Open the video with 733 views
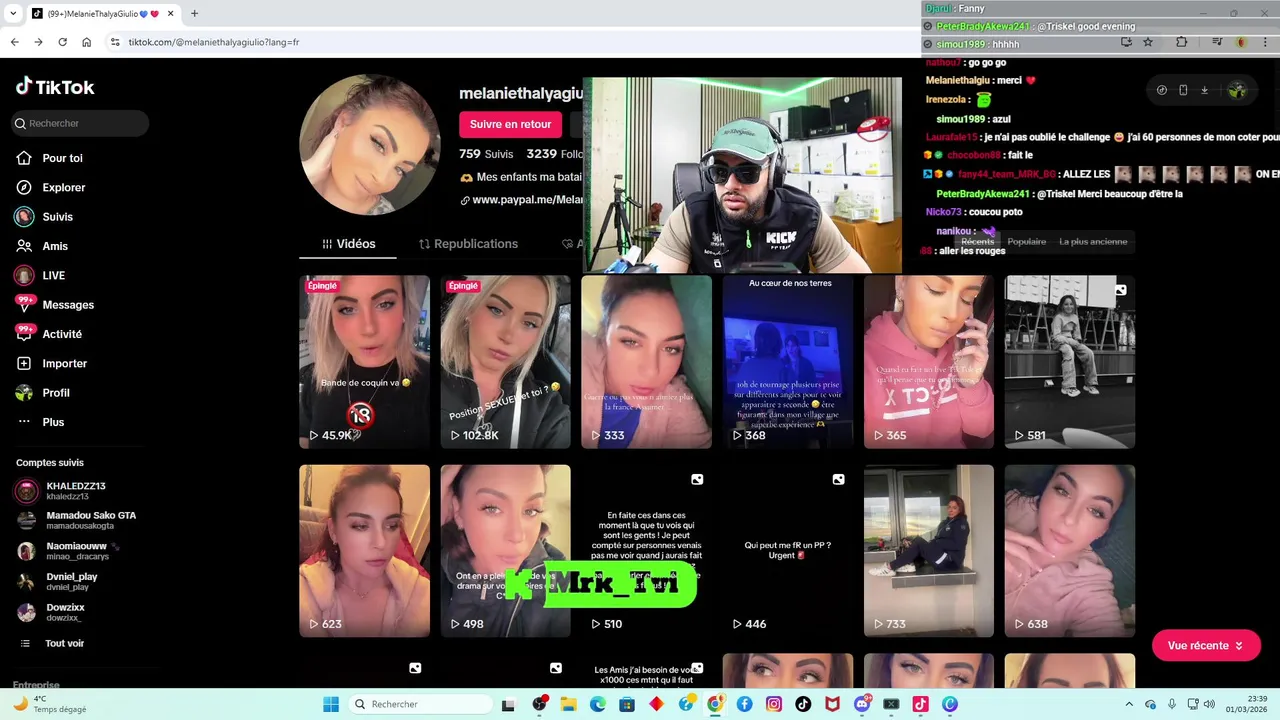 click(928, 550)
